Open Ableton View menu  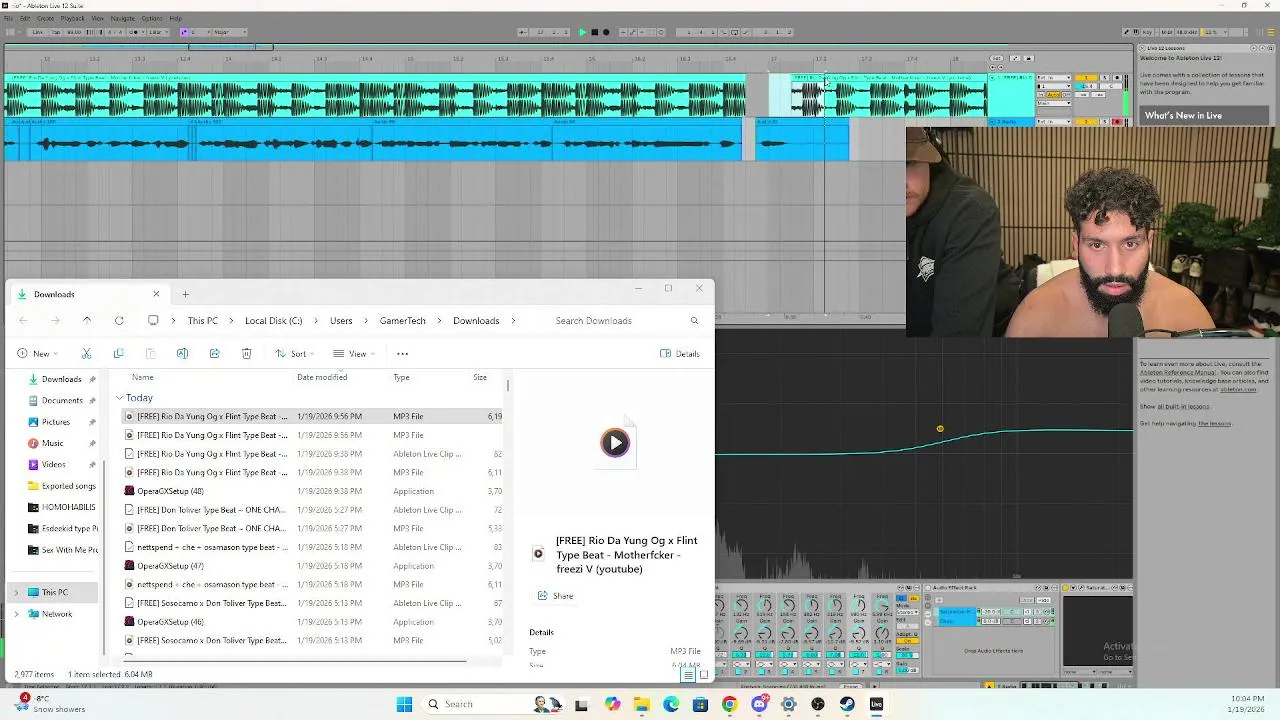click(x=98, y=18)
